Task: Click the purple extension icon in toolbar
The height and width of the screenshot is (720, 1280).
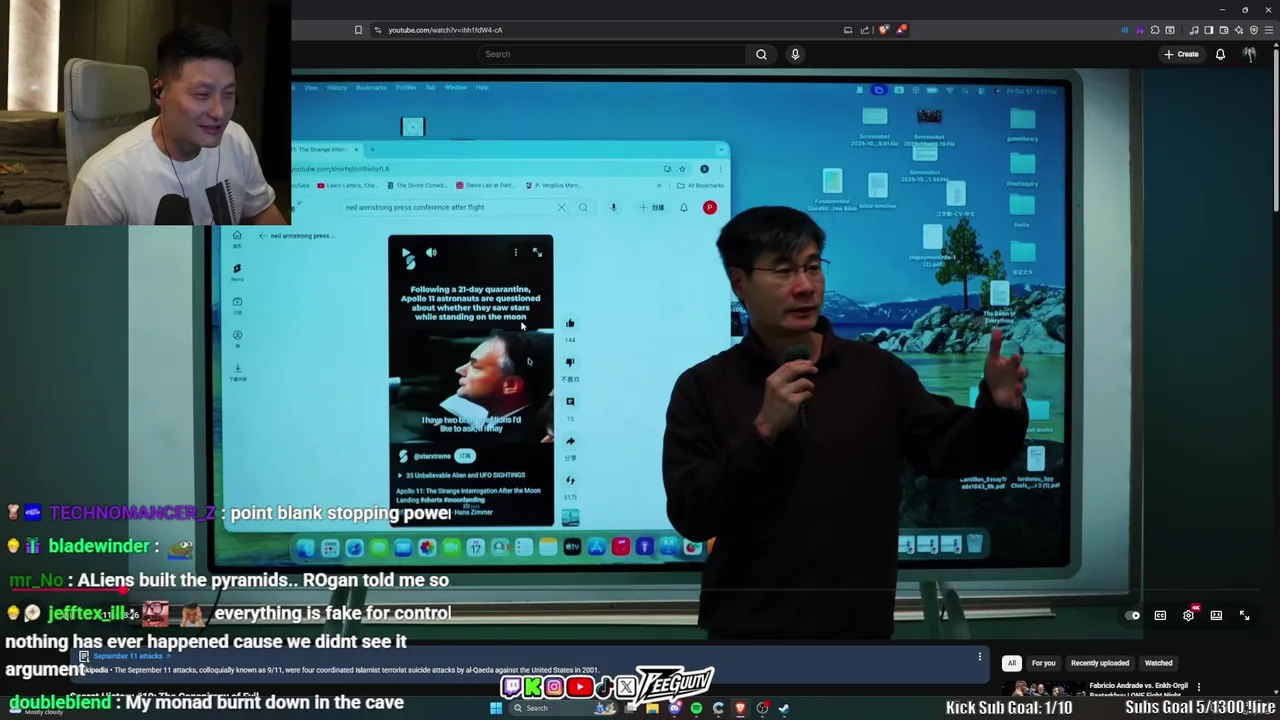Action: coord(1140,30)
